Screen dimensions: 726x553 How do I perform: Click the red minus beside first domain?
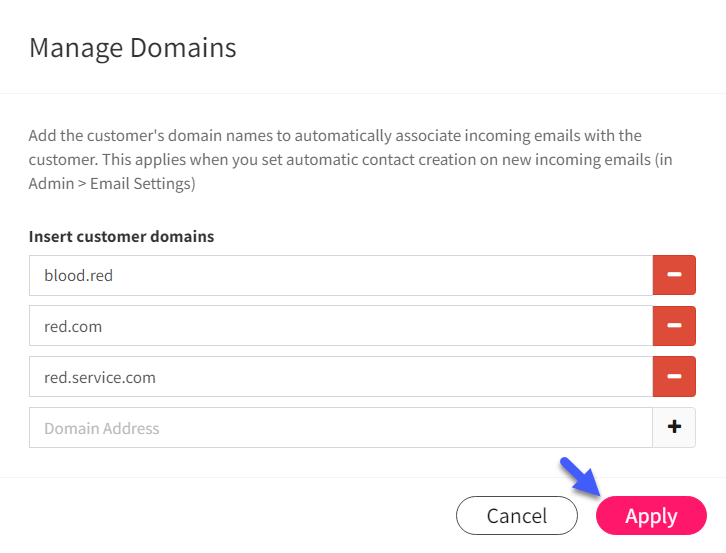click(674, 275)
